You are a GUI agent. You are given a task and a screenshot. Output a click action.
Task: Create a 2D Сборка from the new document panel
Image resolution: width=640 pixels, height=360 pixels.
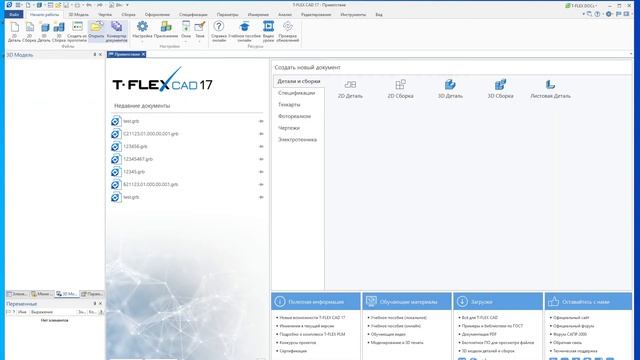click(x=400, y=89)
